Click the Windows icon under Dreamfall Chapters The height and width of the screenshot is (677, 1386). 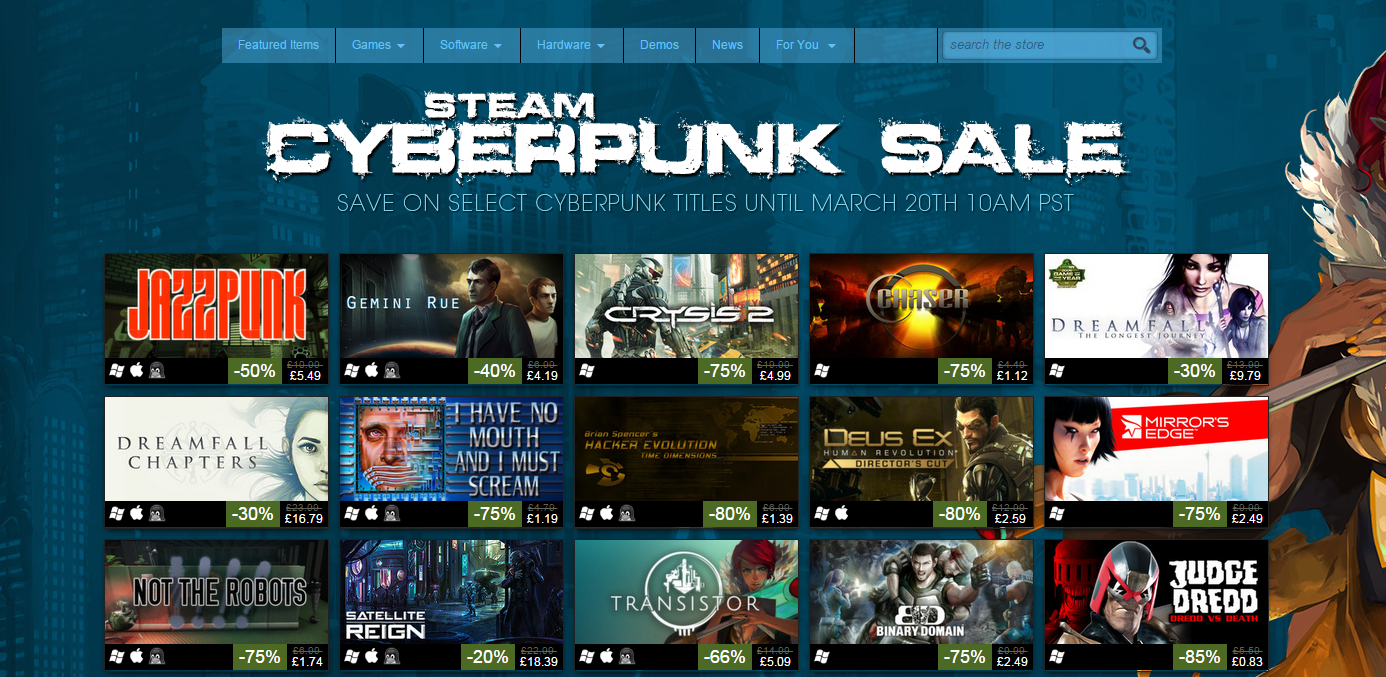(x=117, y=514)
